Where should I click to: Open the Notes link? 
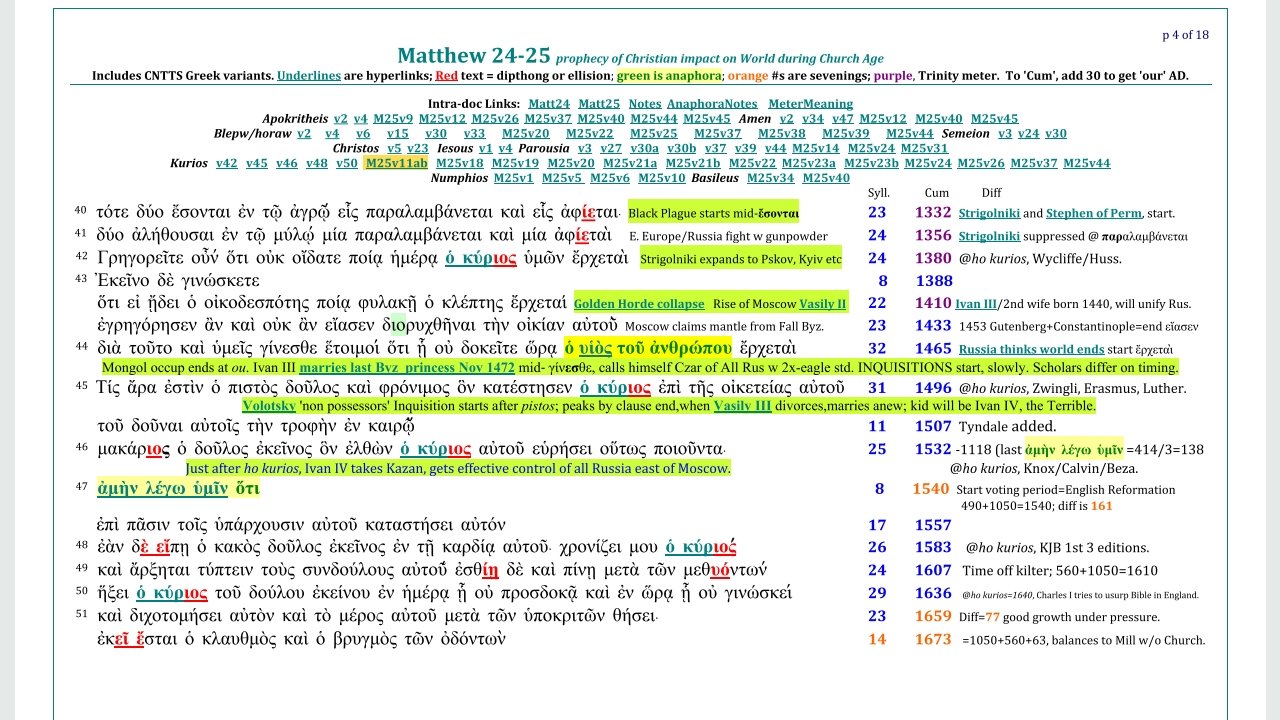(644, 104)
